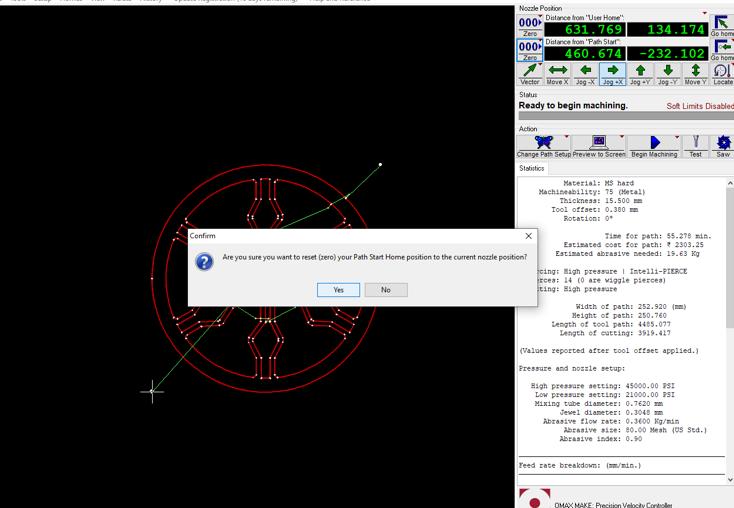Select "Mixing tube diameter: 0.7620 mm" line

point(599,404)
